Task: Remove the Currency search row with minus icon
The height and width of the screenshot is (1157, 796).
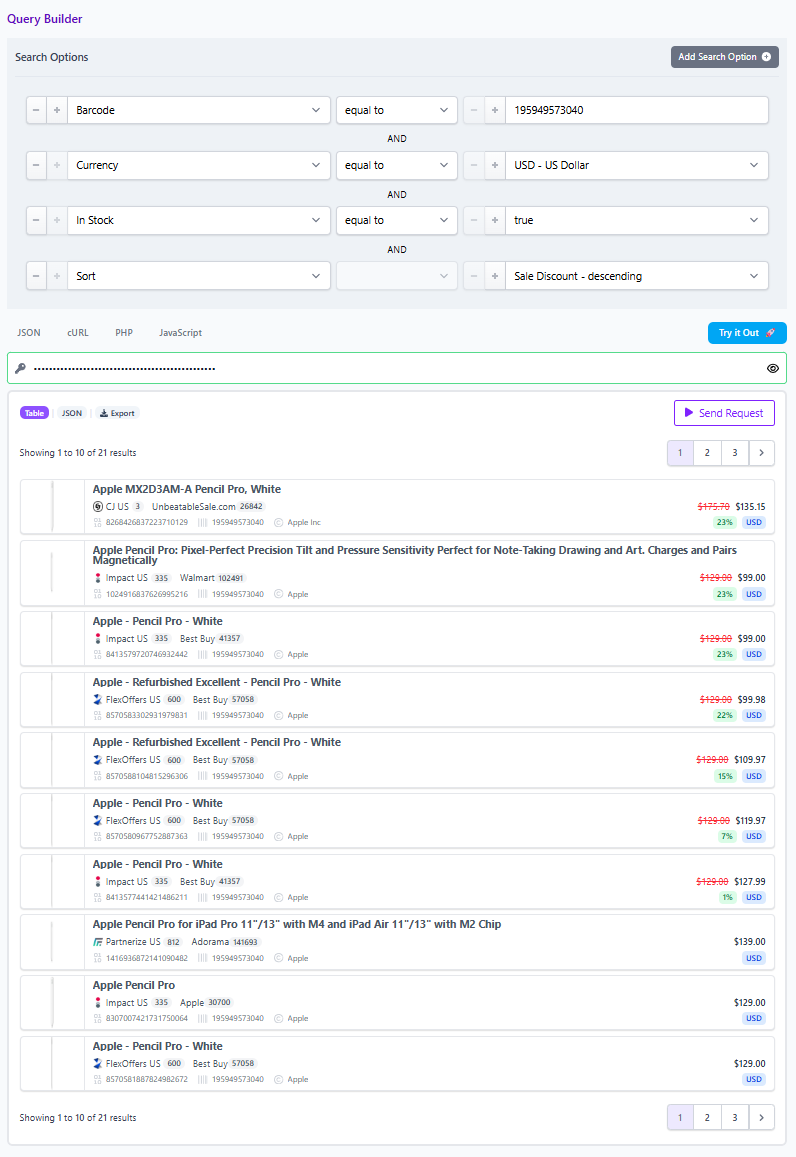Action: [36, 165]
